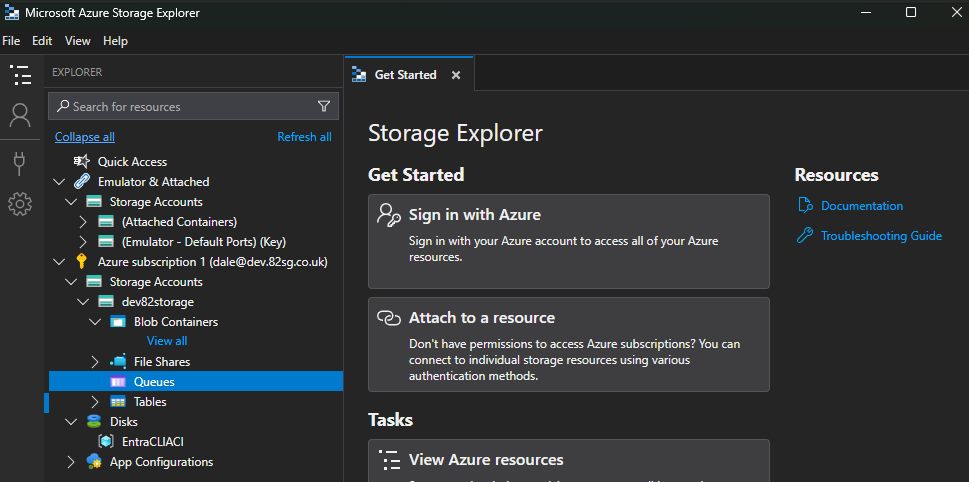Open the Explorer activity bar icon
The image size is (969, 482).
[x=20, y=75]
